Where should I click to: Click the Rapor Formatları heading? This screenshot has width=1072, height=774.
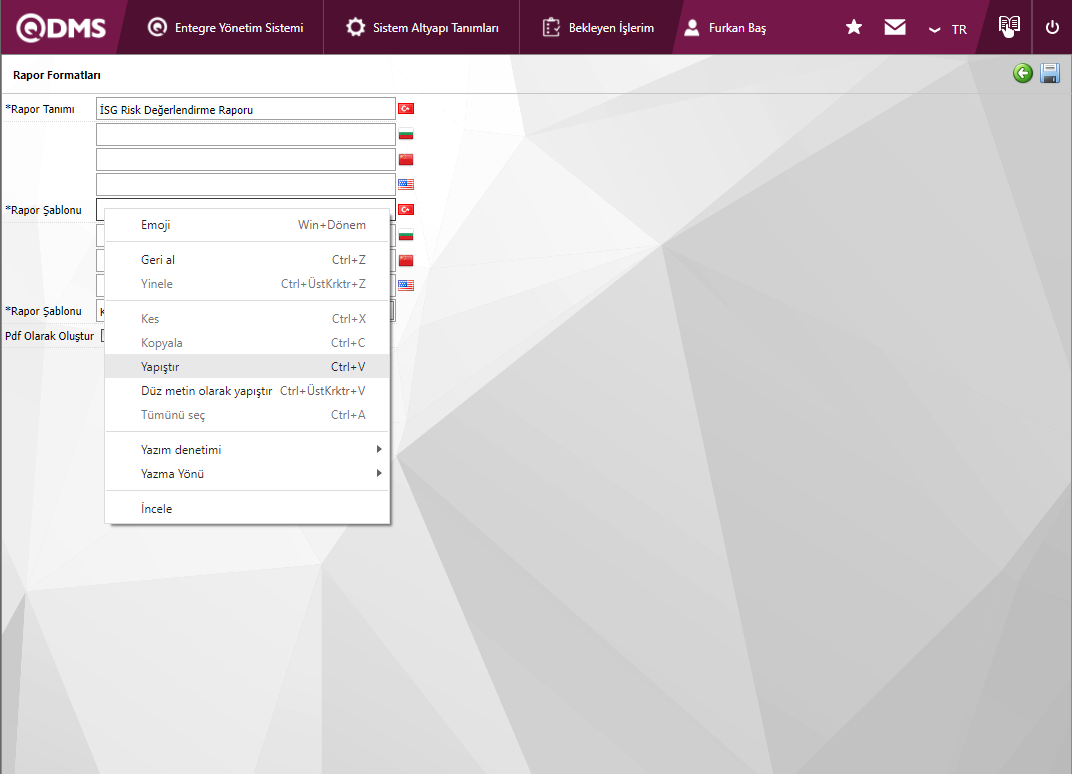pyautogui.click(x=57, y=75)
